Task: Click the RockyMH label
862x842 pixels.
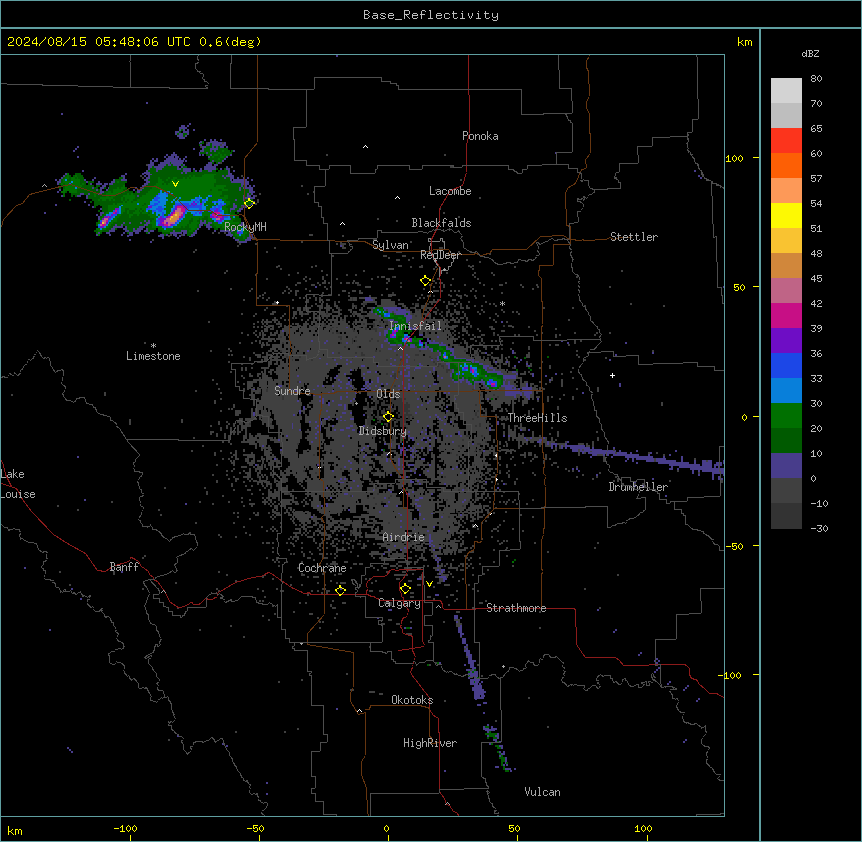Action: [245, 226]
